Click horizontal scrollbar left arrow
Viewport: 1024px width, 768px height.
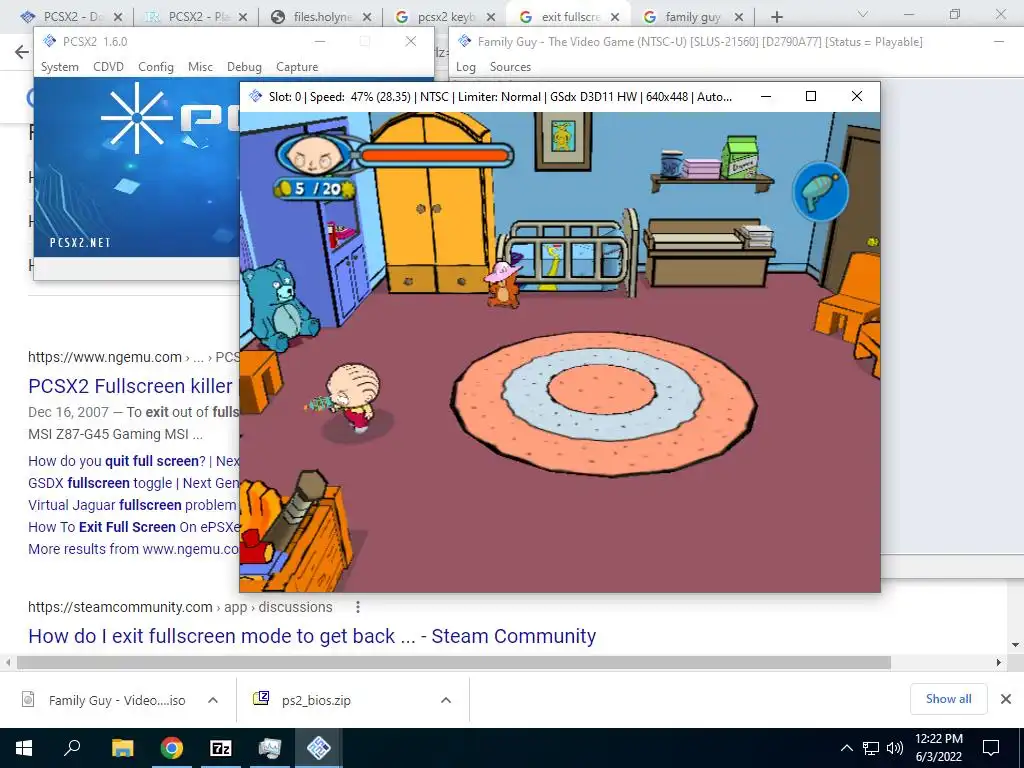[8, 662]
